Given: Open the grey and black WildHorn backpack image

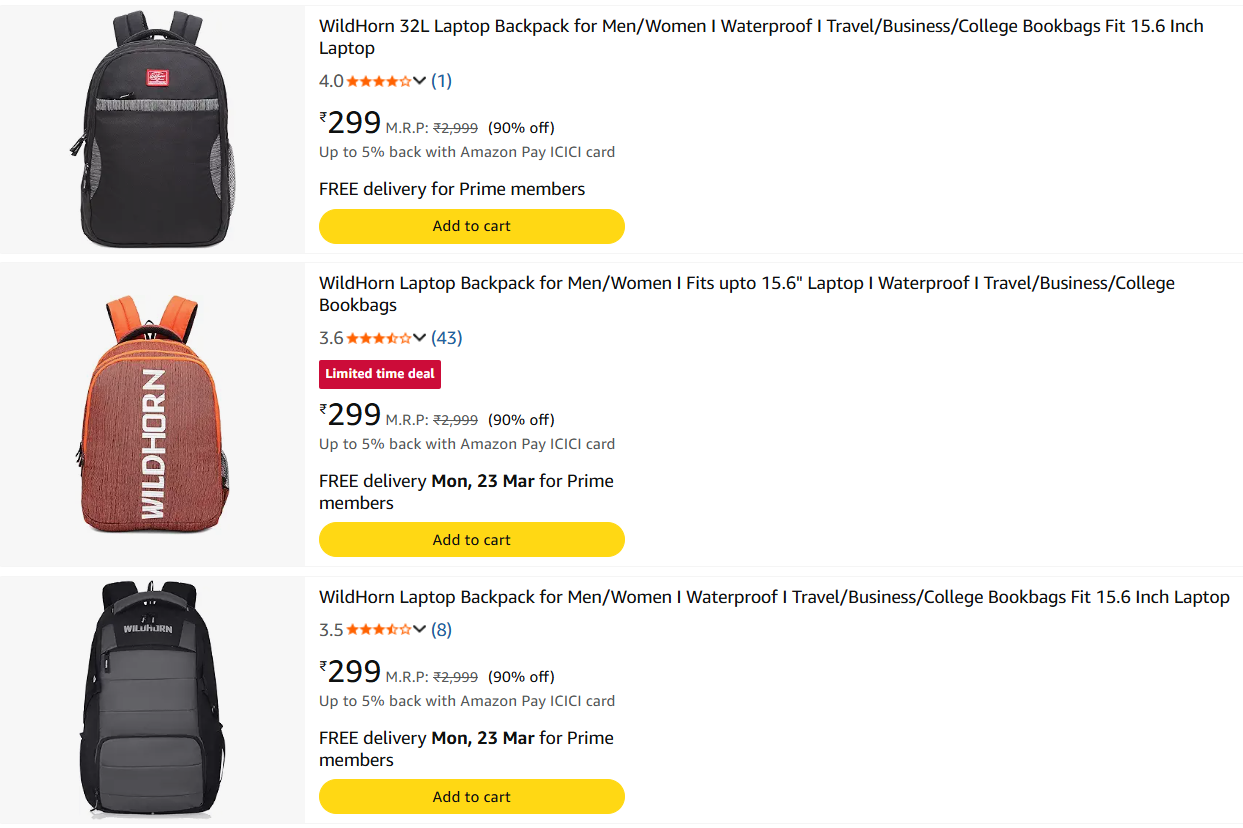Looking at the screenshot, I should pos(152,699).
